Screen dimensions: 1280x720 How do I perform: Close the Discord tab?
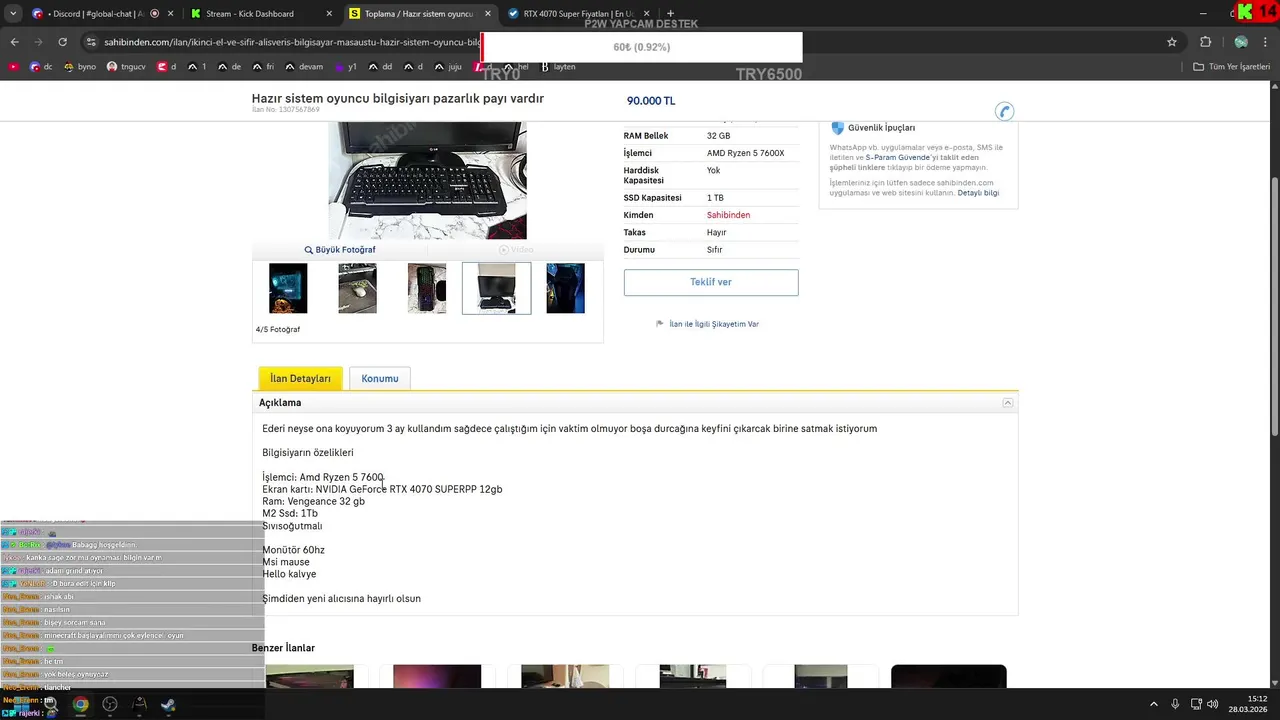170,14
